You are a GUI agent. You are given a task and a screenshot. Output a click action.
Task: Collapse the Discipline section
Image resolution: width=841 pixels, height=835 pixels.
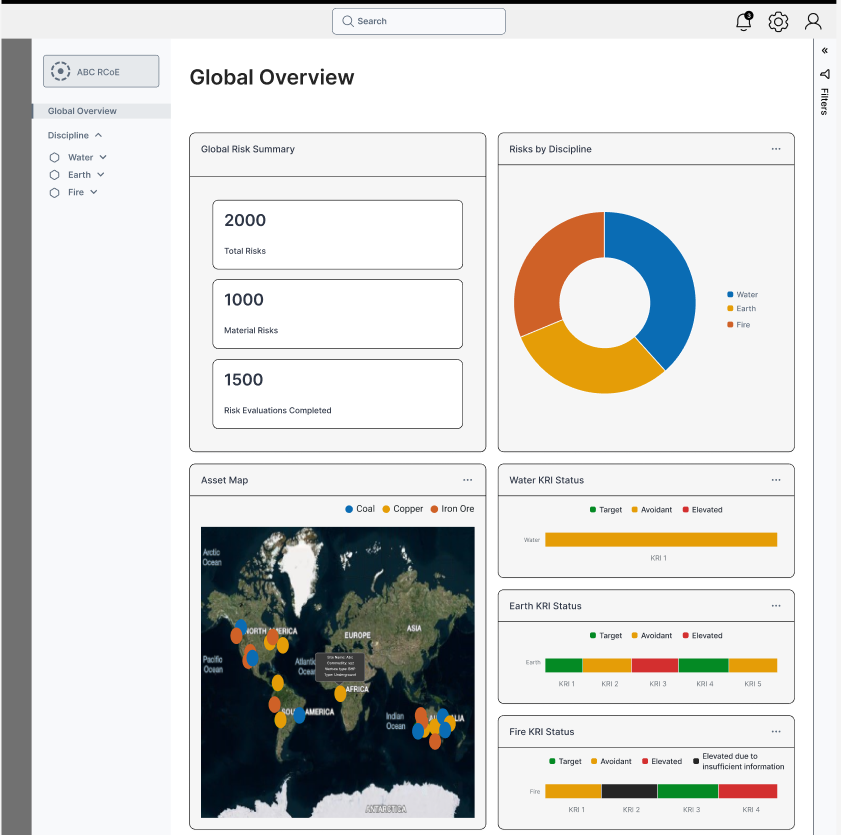coord(98,134)
